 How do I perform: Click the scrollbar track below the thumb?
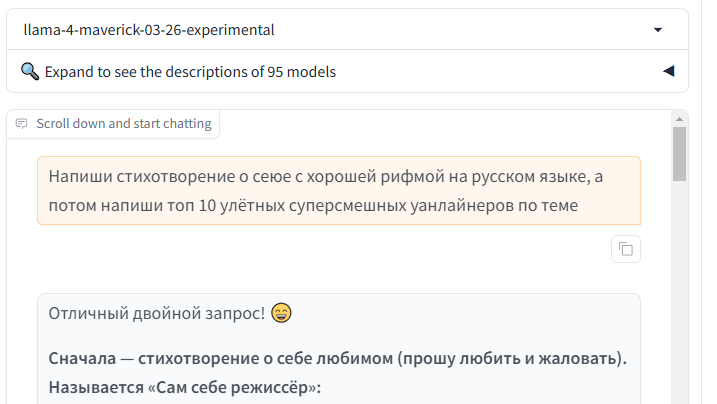point(679,300)
